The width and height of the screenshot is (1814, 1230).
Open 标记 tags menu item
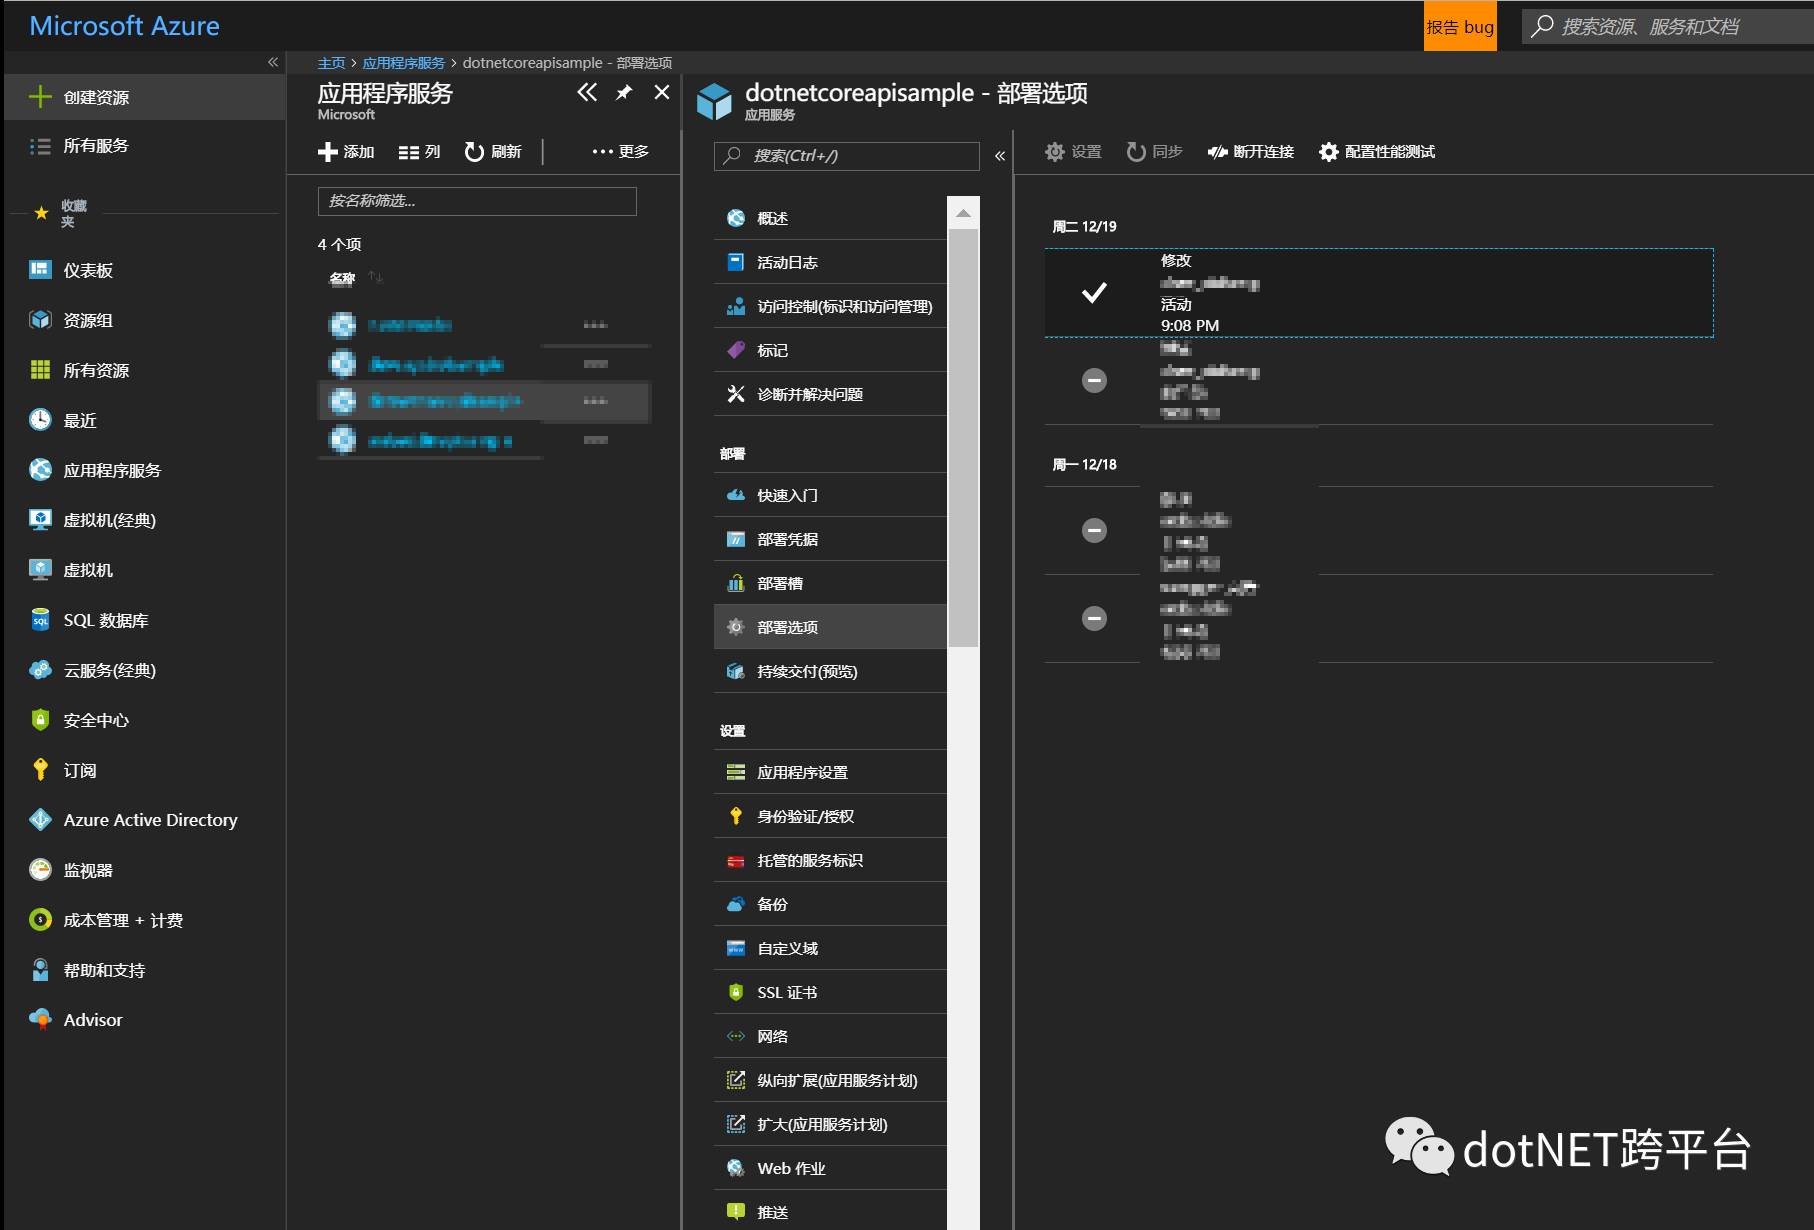point(830,350)
